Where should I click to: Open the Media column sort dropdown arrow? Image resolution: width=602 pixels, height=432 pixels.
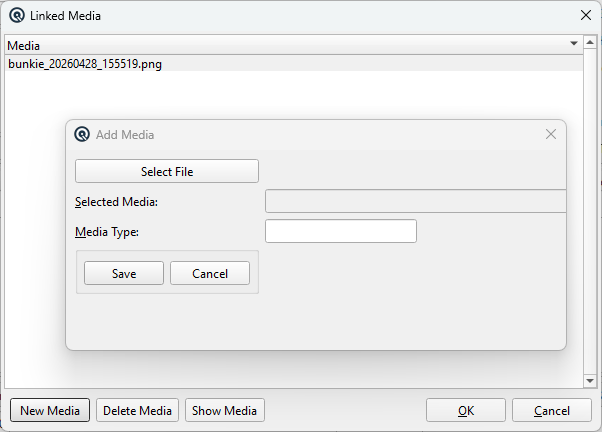(x=574, y=43)
